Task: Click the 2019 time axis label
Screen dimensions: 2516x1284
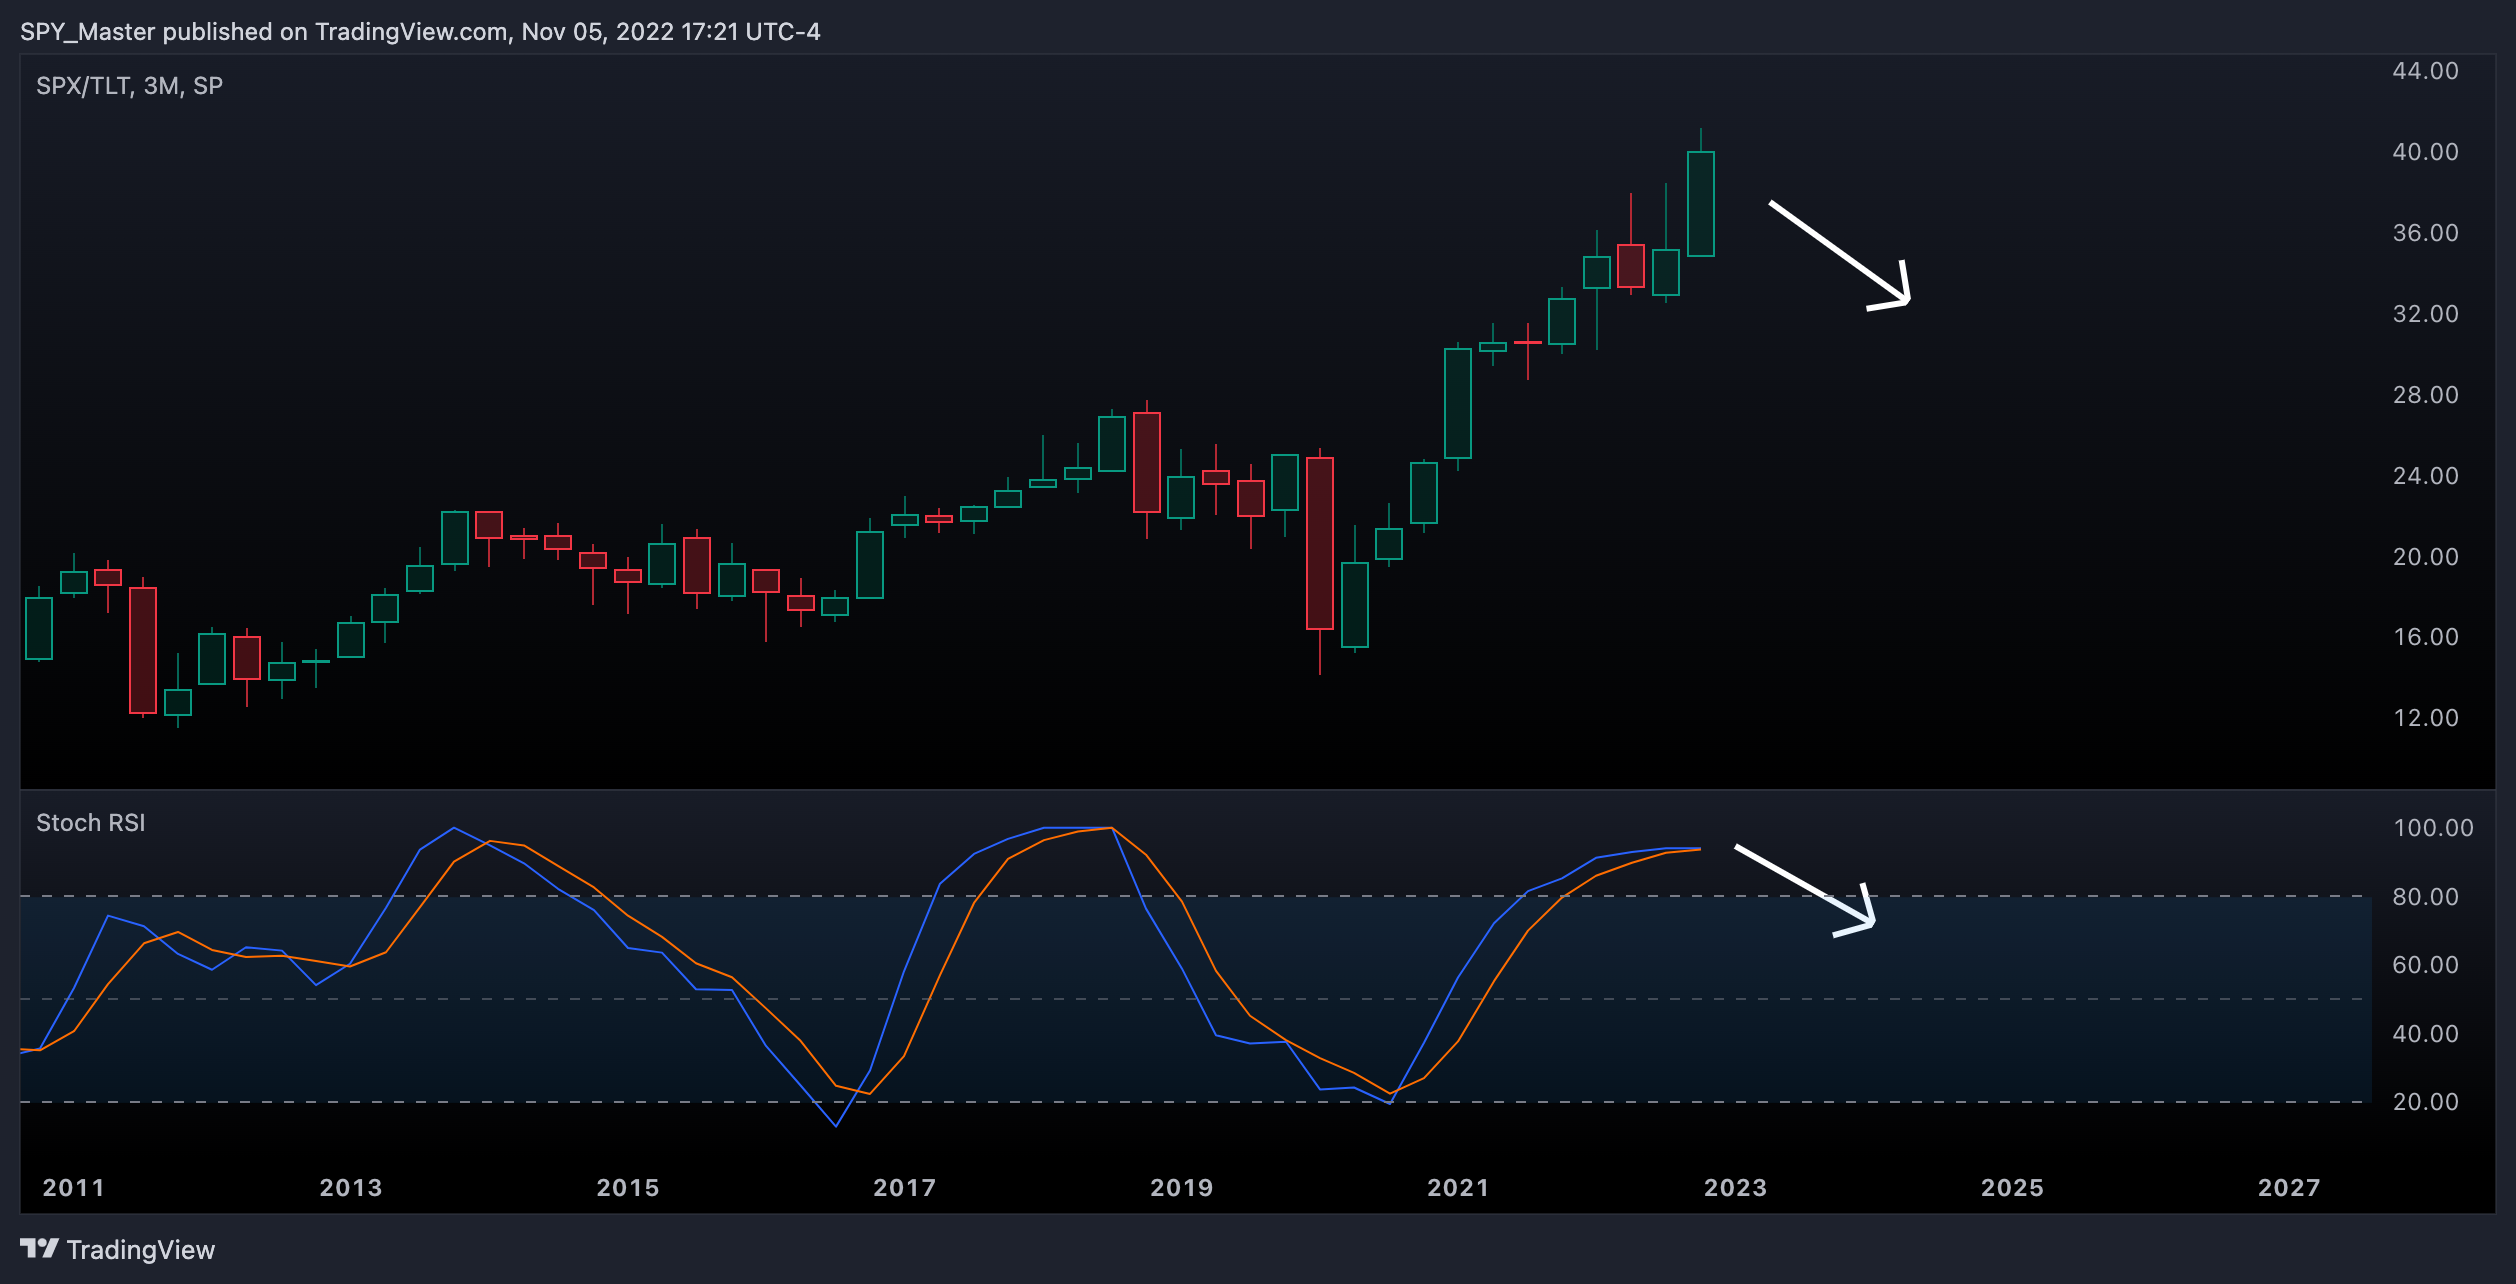Action: click(1181, 1188)
